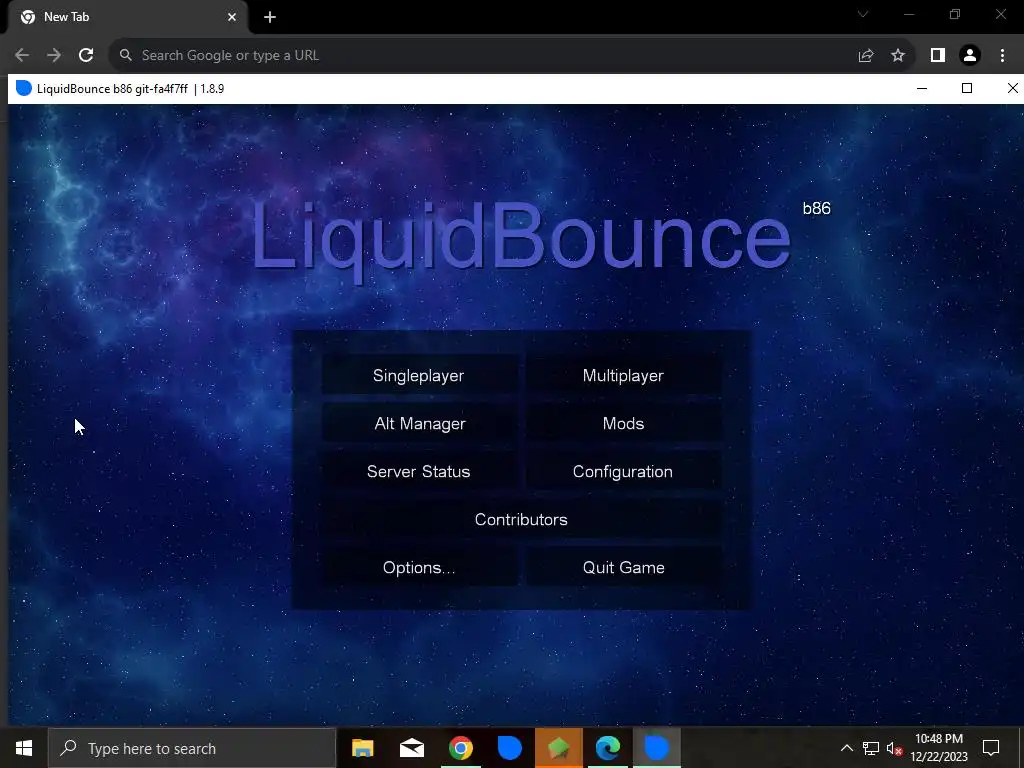
Task: Open network status tray icon
Action: coord(871,748)
